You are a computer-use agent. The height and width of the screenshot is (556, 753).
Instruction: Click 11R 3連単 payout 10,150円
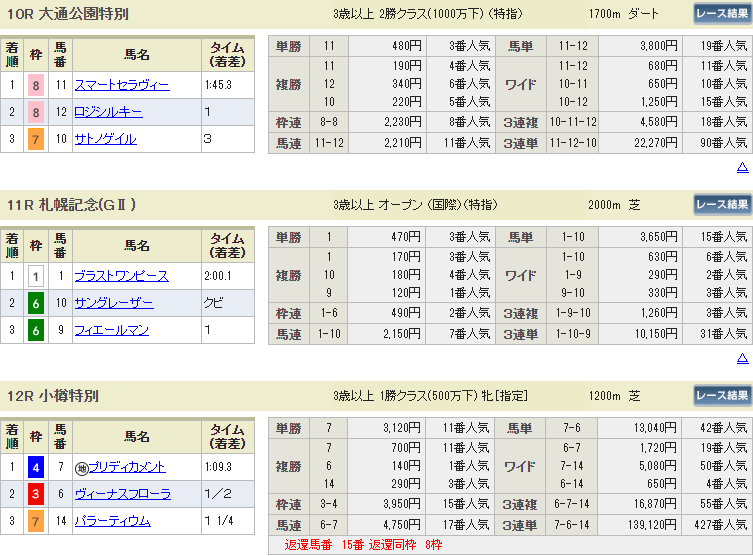click(x=656, y=334)
